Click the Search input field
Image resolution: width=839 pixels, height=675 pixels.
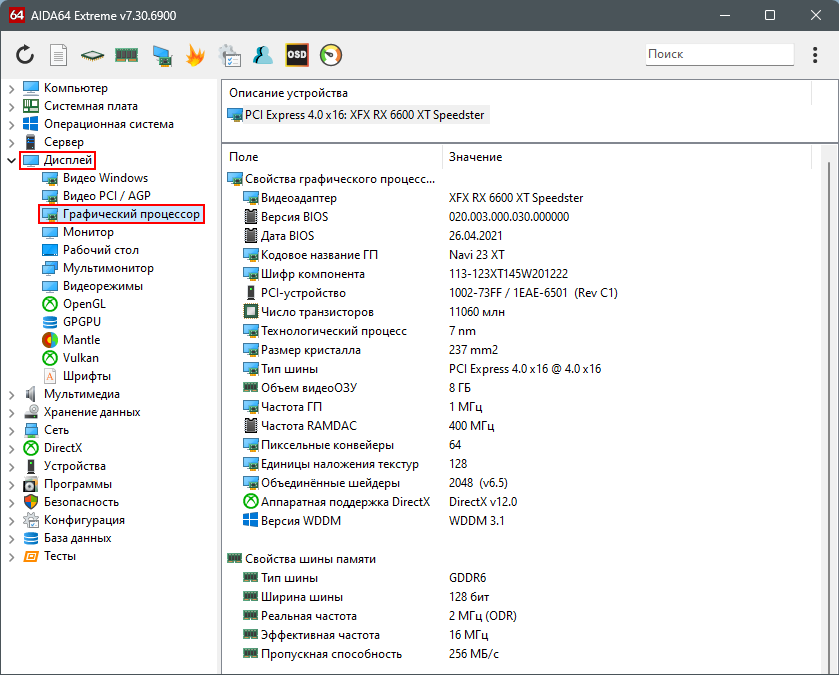pos(719,54)
